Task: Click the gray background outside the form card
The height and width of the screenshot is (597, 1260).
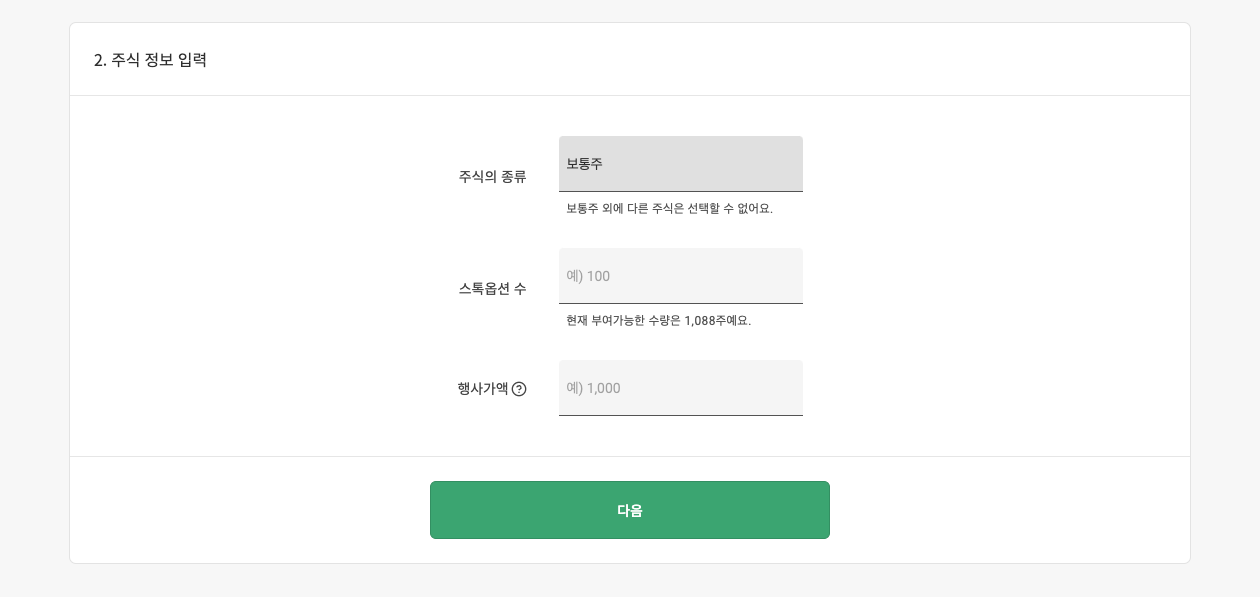Action: tap(30, 300)
